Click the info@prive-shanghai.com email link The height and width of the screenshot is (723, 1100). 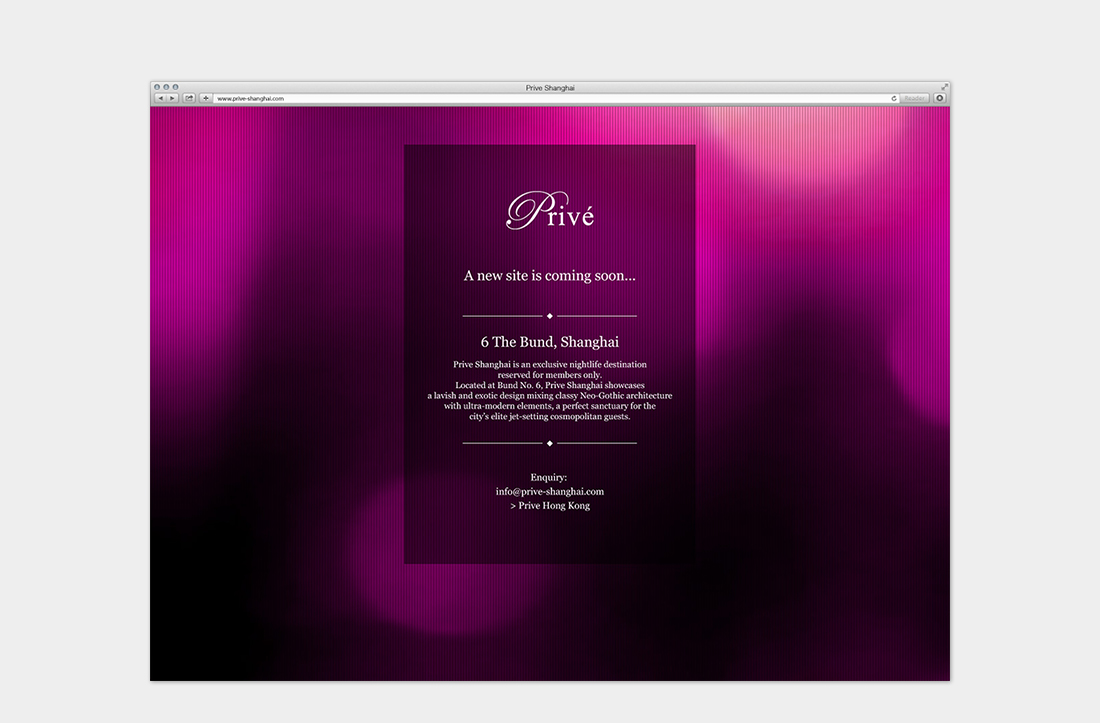pos(550,491)
